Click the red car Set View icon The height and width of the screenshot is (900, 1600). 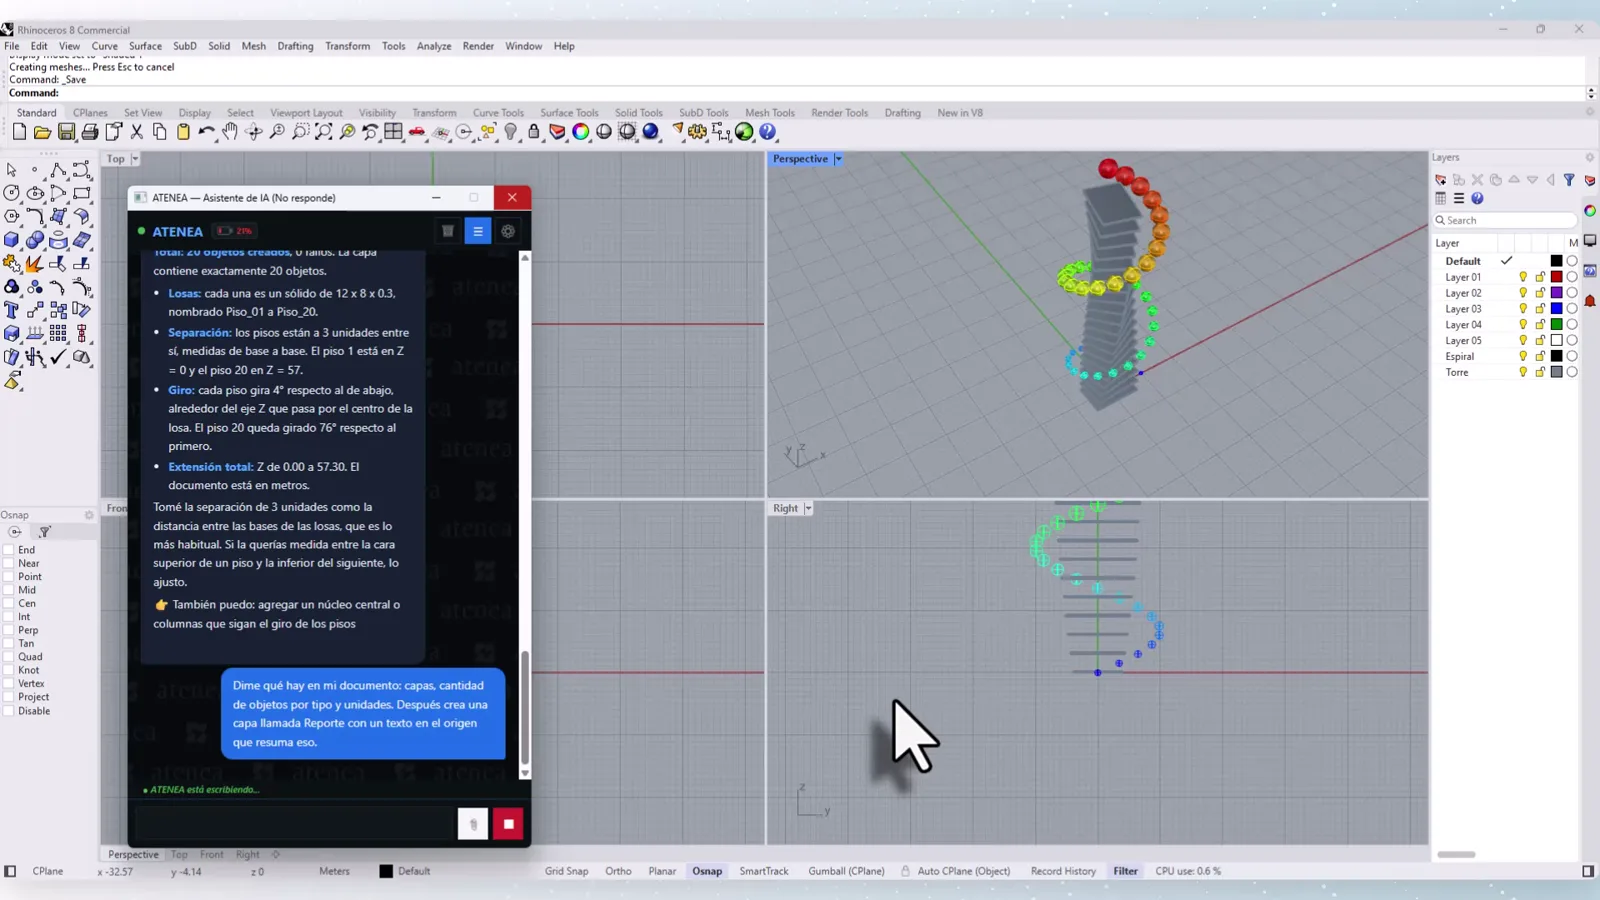coord(417,132)
